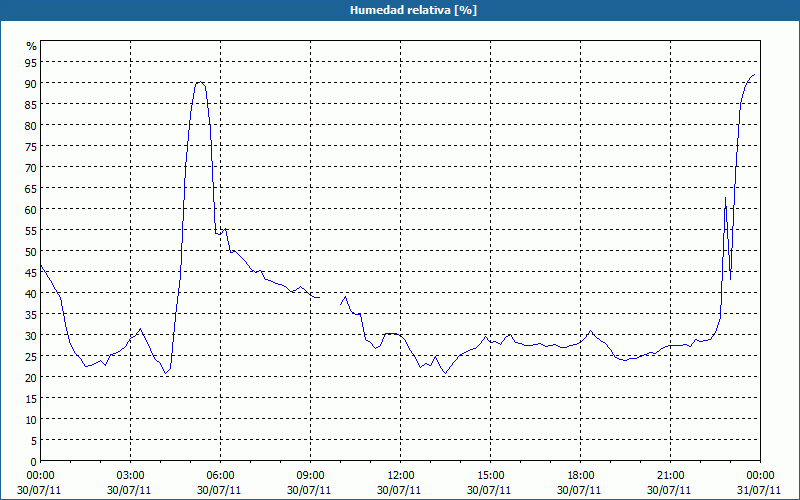Click the 85 y-axis tick label
The image size is (800, 500).
point(31,104)
